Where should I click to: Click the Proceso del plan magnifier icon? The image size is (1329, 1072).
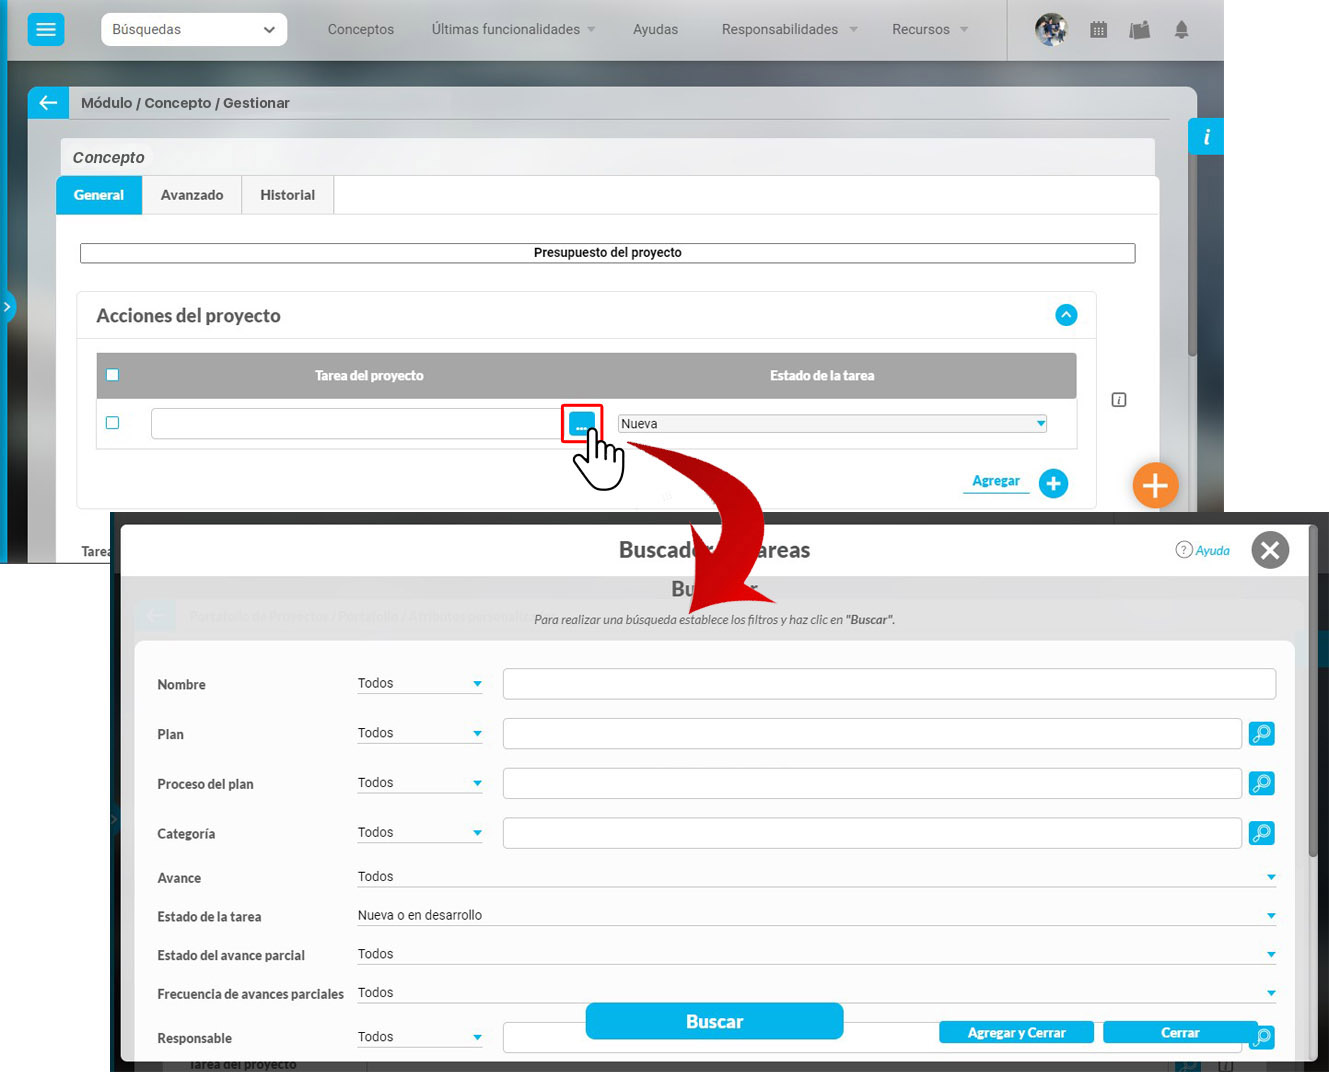(x=1262, y=783)
